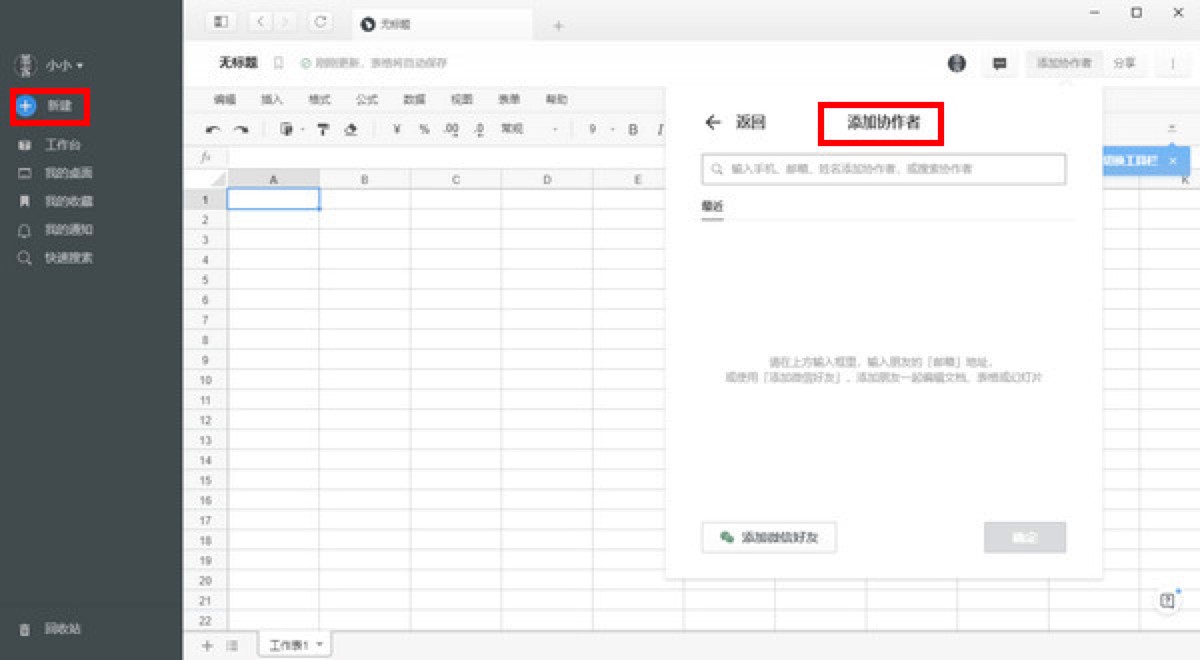Apply currency ¥ format

397,129
